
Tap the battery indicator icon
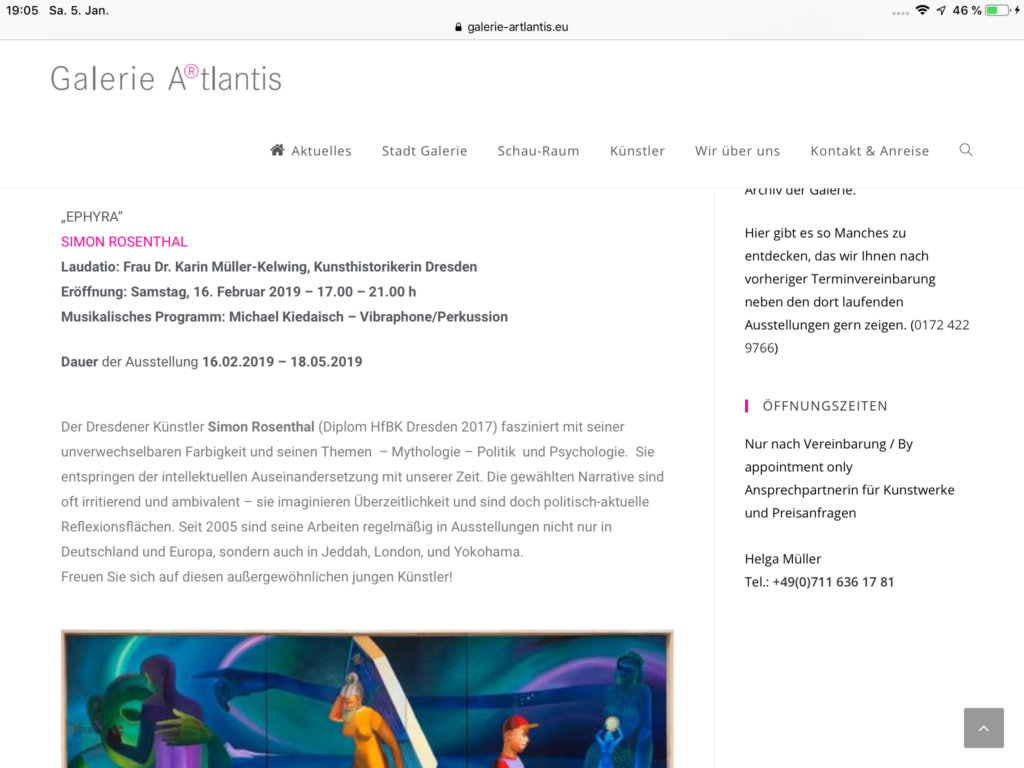pyautogui.click(x=998, y=10)
